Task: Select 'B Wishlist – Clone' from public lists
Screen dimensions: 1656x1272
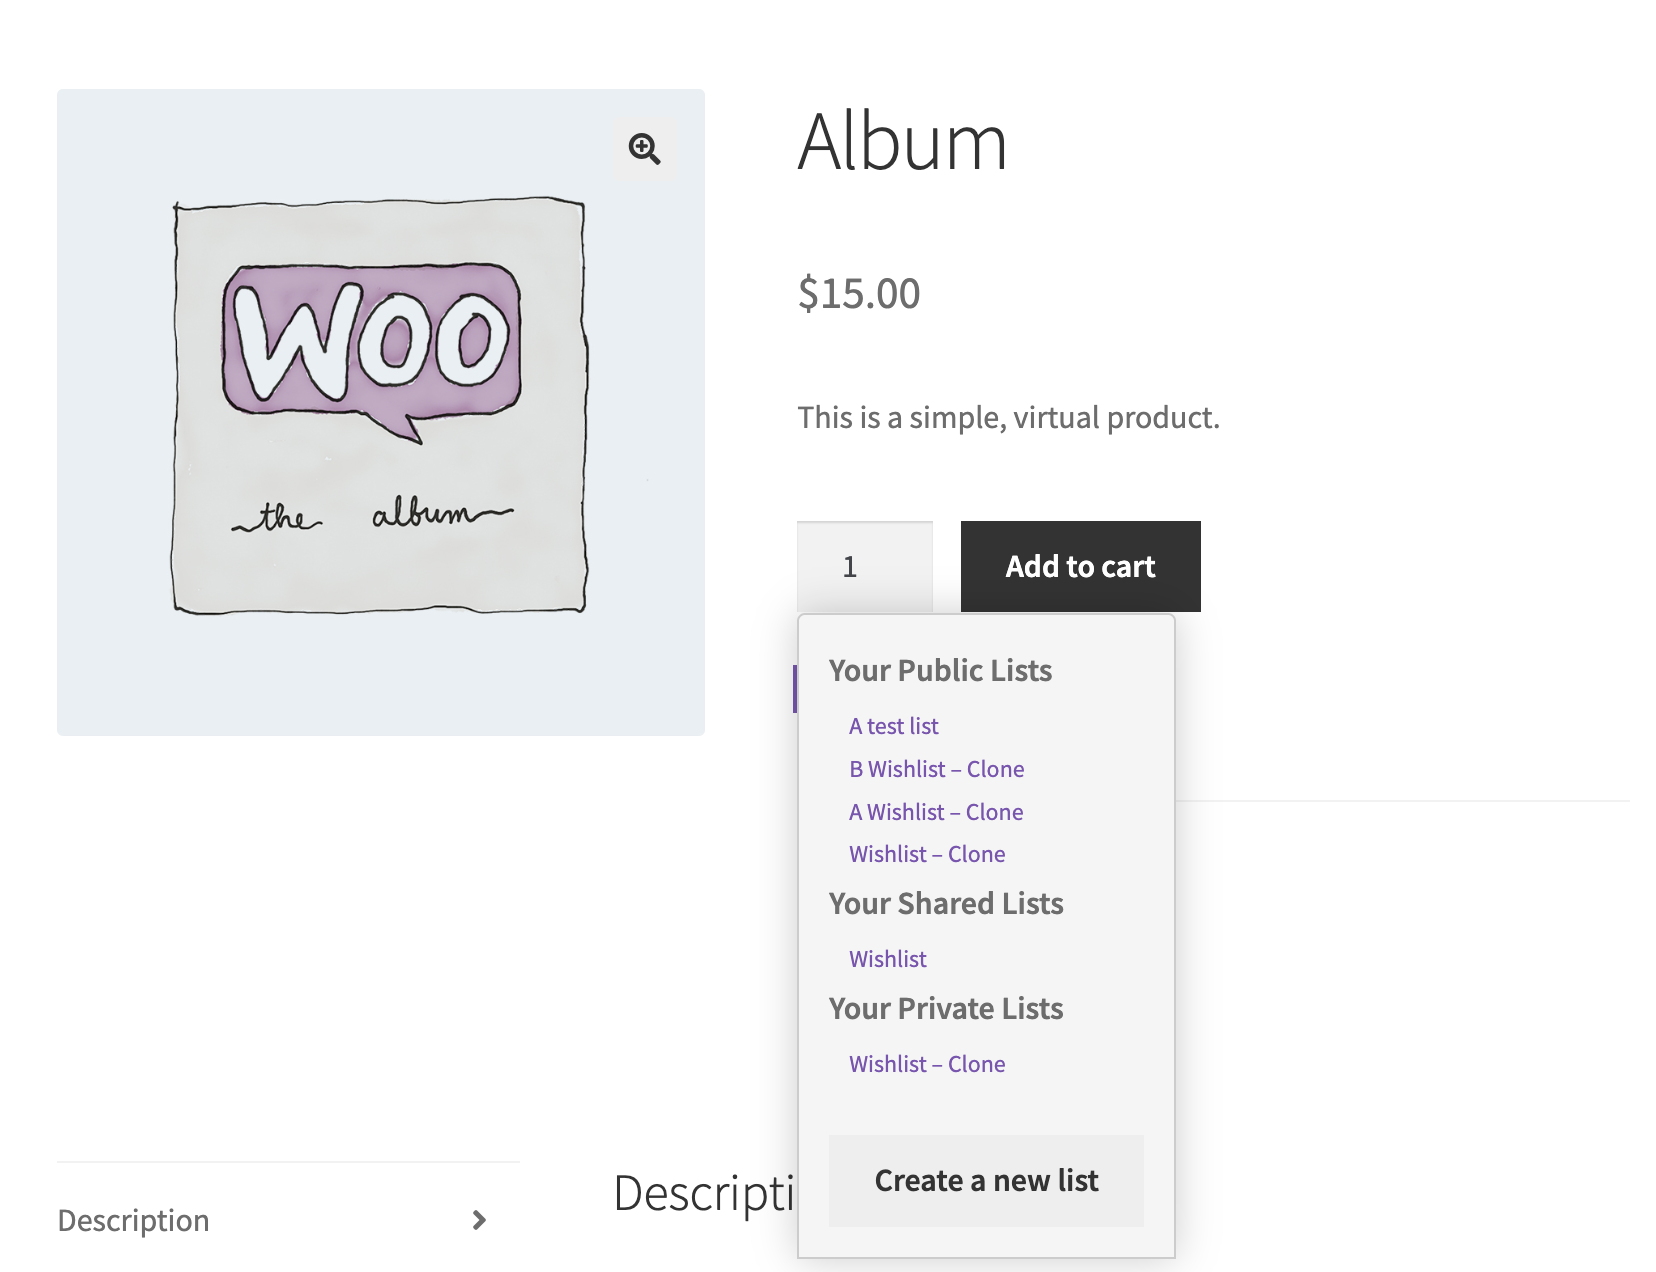Action: click(936, 769)
